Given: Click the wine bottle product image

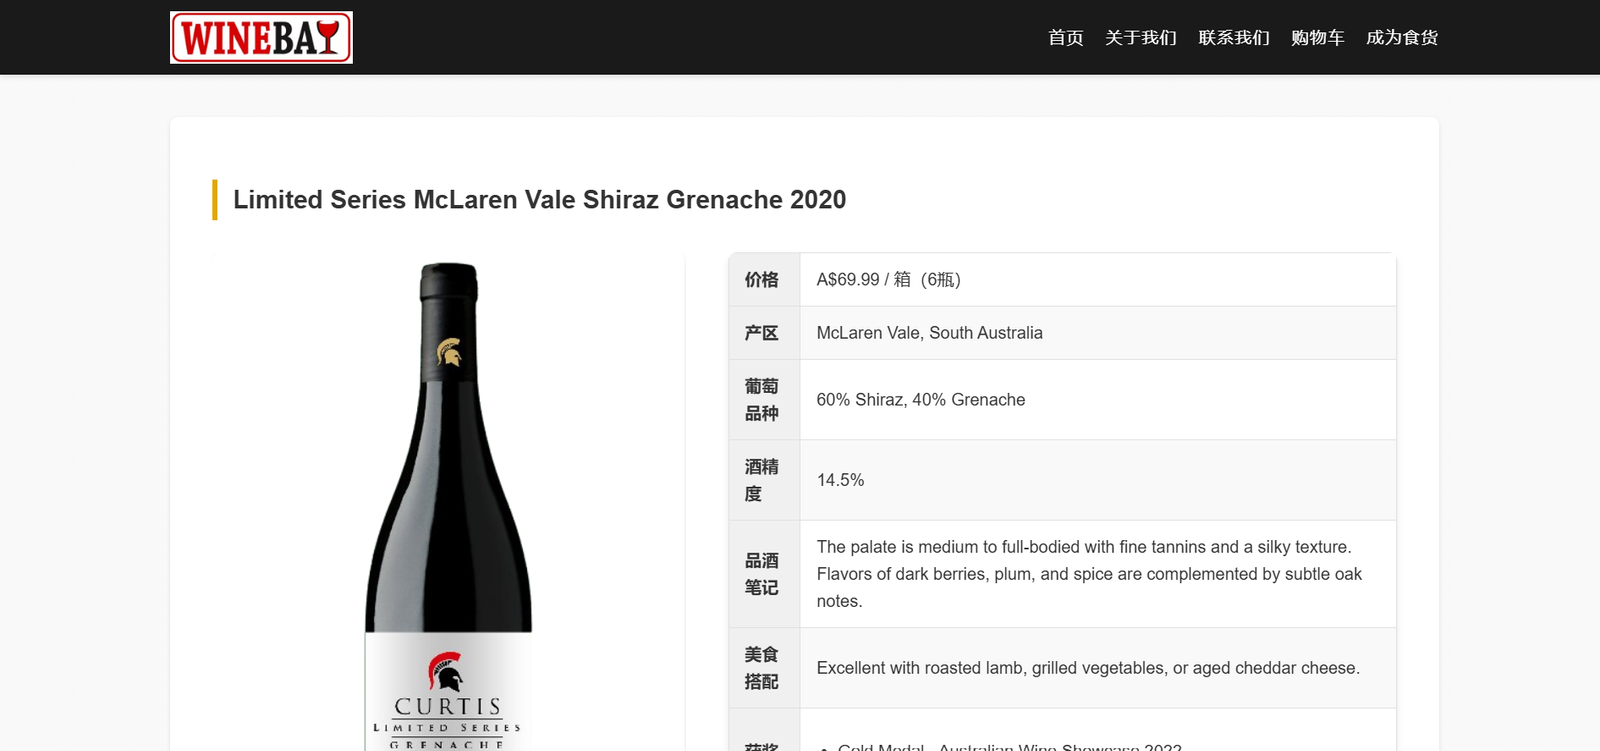Looking at the screenshot, I should [448, 505].
